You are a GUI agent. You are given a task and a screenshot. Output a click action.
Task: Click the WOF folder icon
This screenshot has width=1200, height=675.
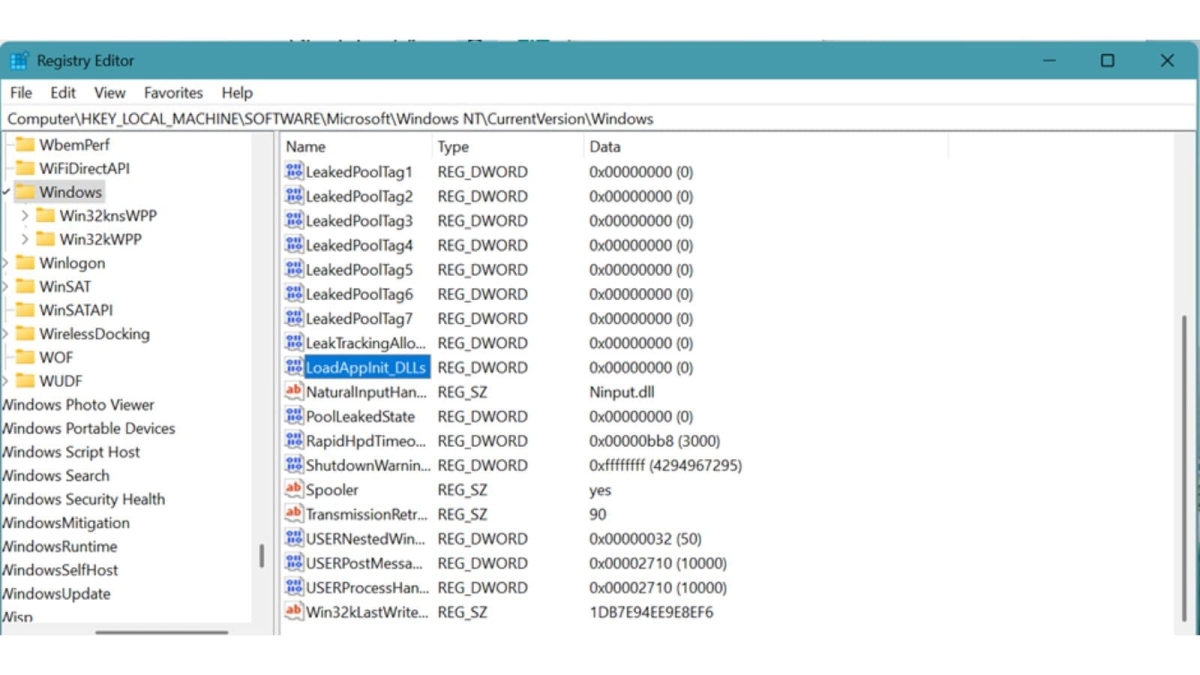pos(24,357)
